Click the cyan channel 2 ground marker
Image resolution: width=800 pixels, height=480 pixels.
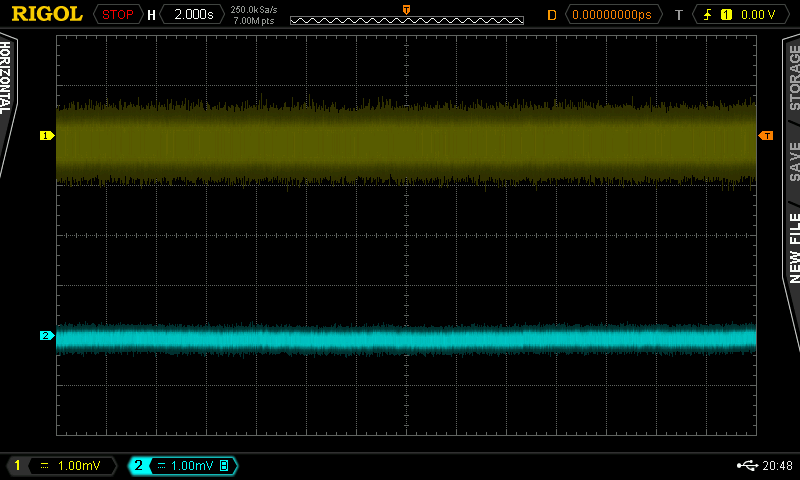(46, 336)
